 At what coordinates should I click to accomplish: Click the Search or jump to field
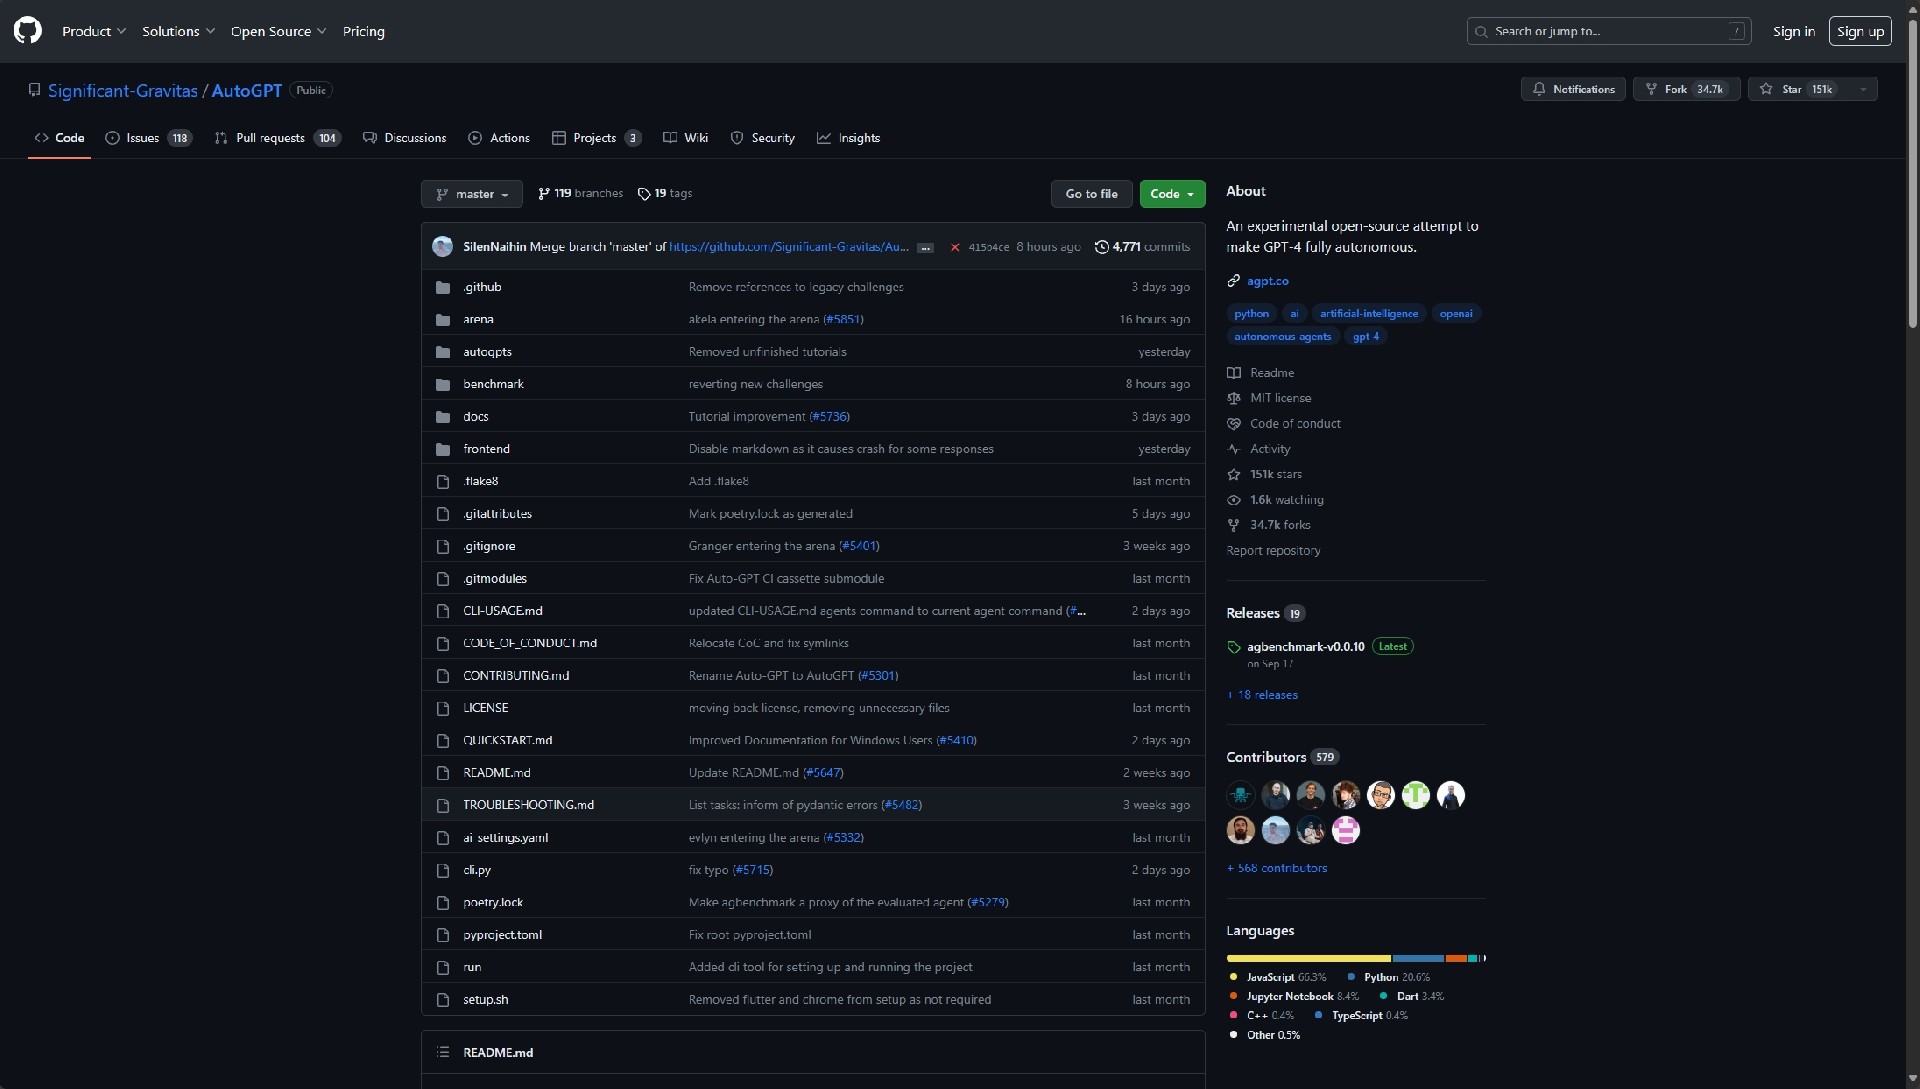(1608, 31)
